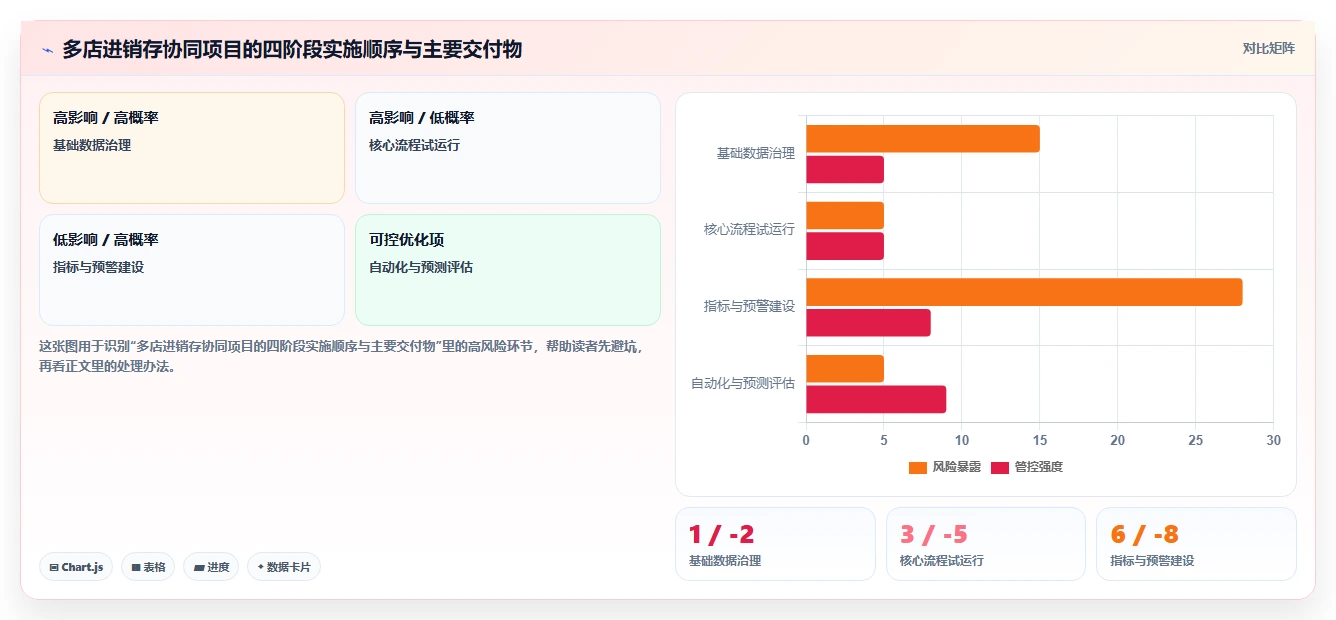Click the 指标与预警建设 chart axis label
Screen dimensions: 1336x620
click(x=749, y=307)
